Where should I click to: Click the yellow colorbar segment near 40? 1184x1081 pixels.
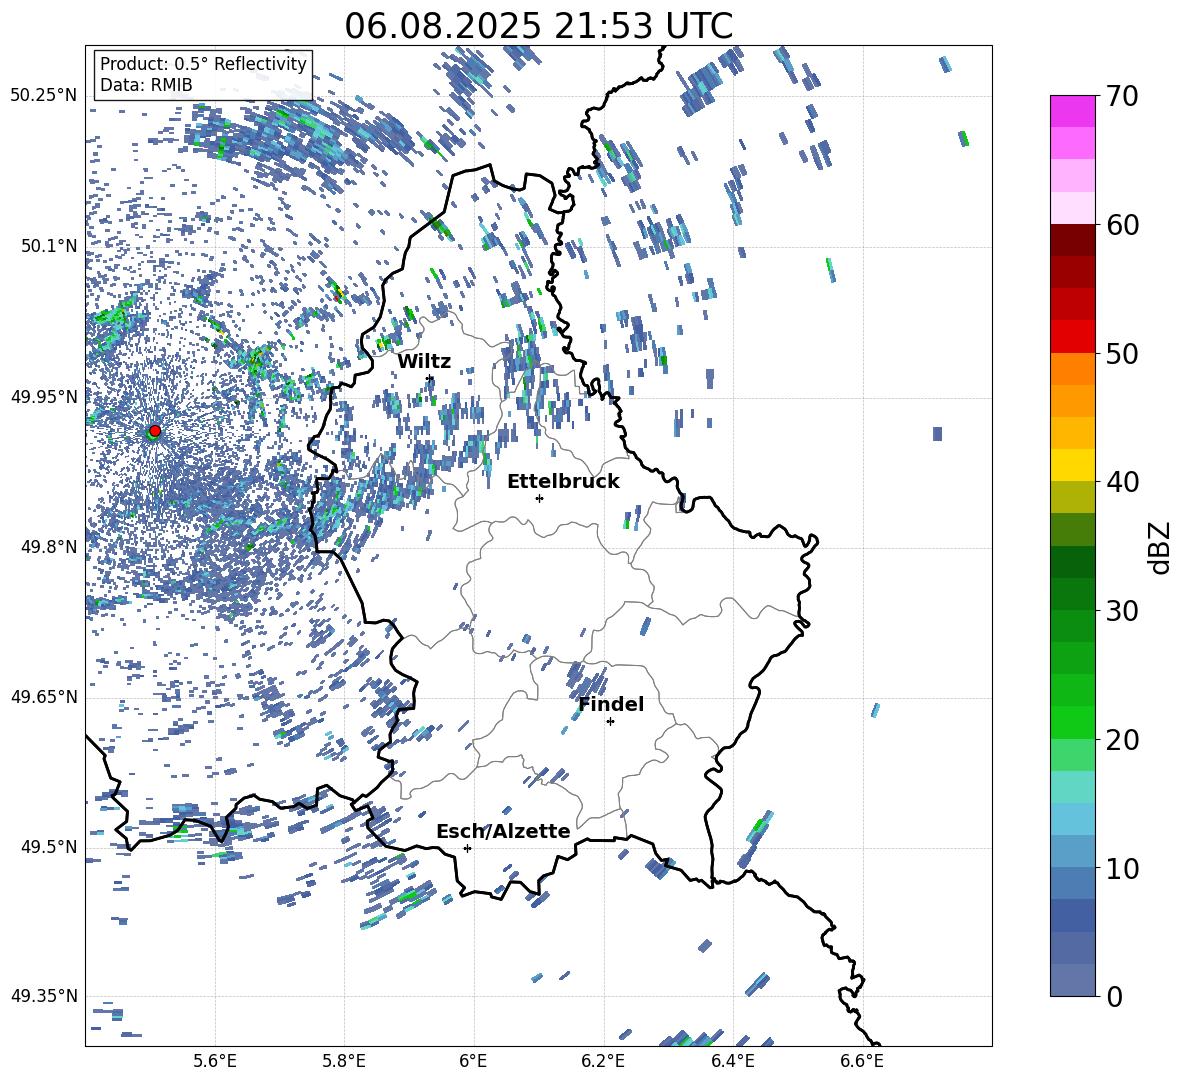[x=1072, y=465]
